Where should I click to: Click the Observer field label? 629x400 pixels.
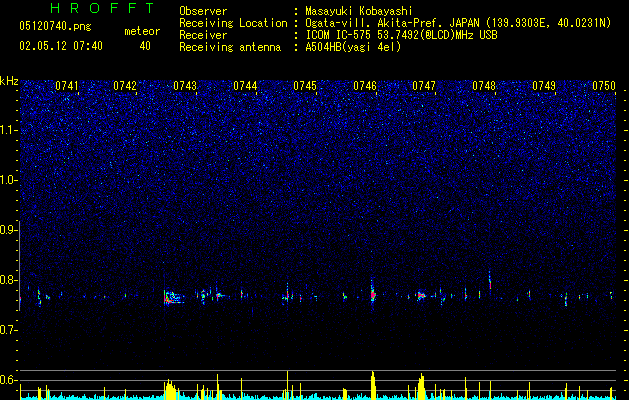(x=203, y=11)
